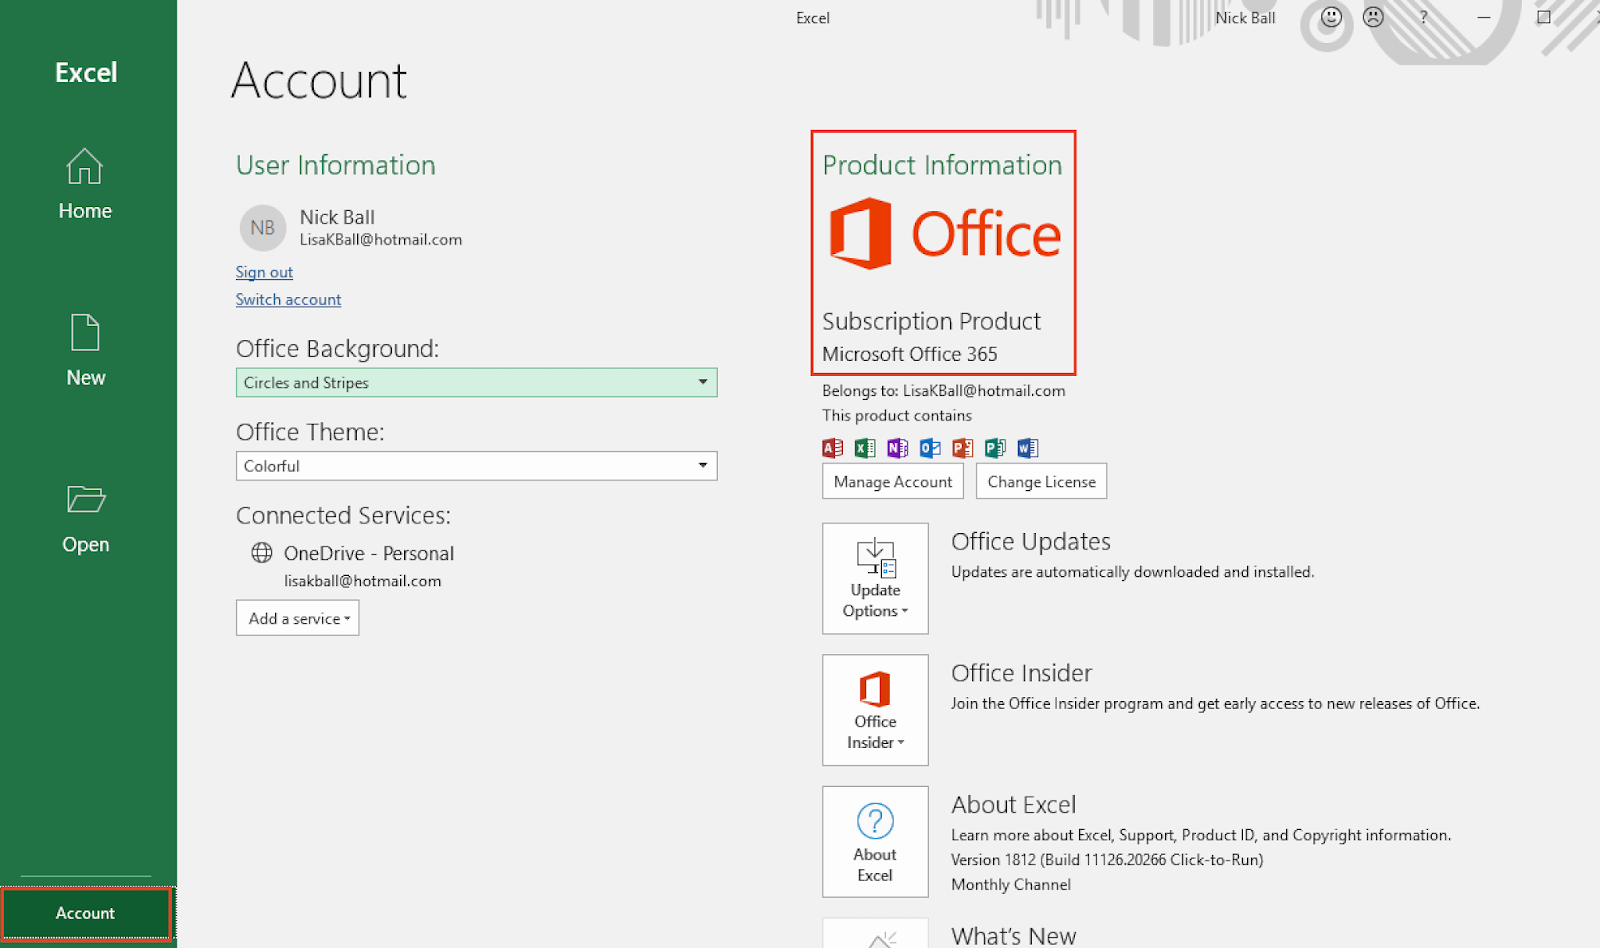Click the Publisher icon under This product contains
Screen dimensions: 1600x948
pyautogui.click(x=995, y=447)
